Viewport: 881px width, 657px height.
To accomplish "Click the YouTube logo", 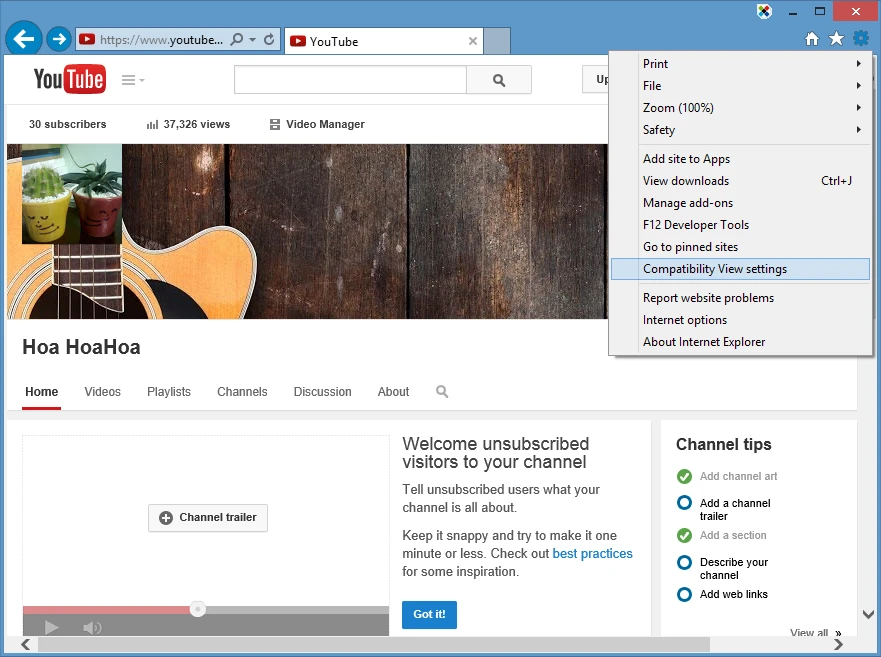I will click(x=69, y=79).
